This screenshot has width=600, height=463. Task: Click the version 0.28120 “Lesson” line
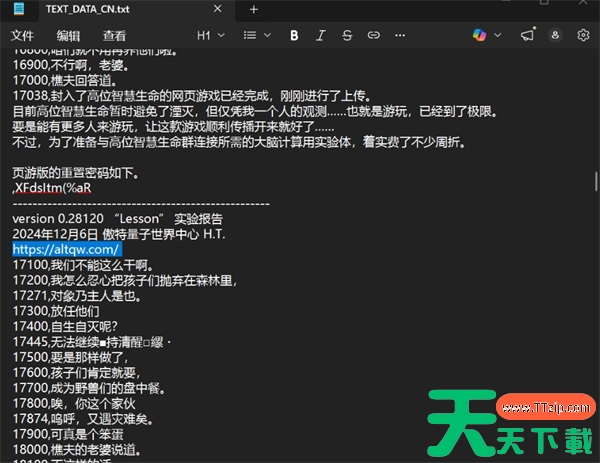coord(117,219)
